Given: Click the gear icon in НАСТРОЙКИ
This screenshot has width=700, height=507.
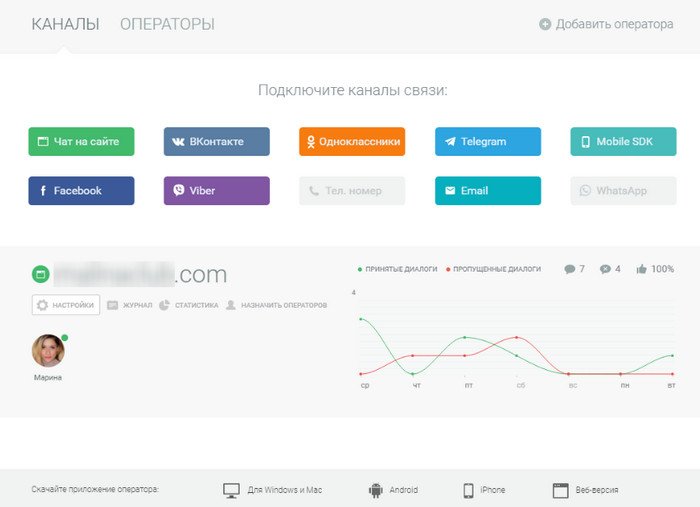Looking at the screenshot, I should 42,305.
